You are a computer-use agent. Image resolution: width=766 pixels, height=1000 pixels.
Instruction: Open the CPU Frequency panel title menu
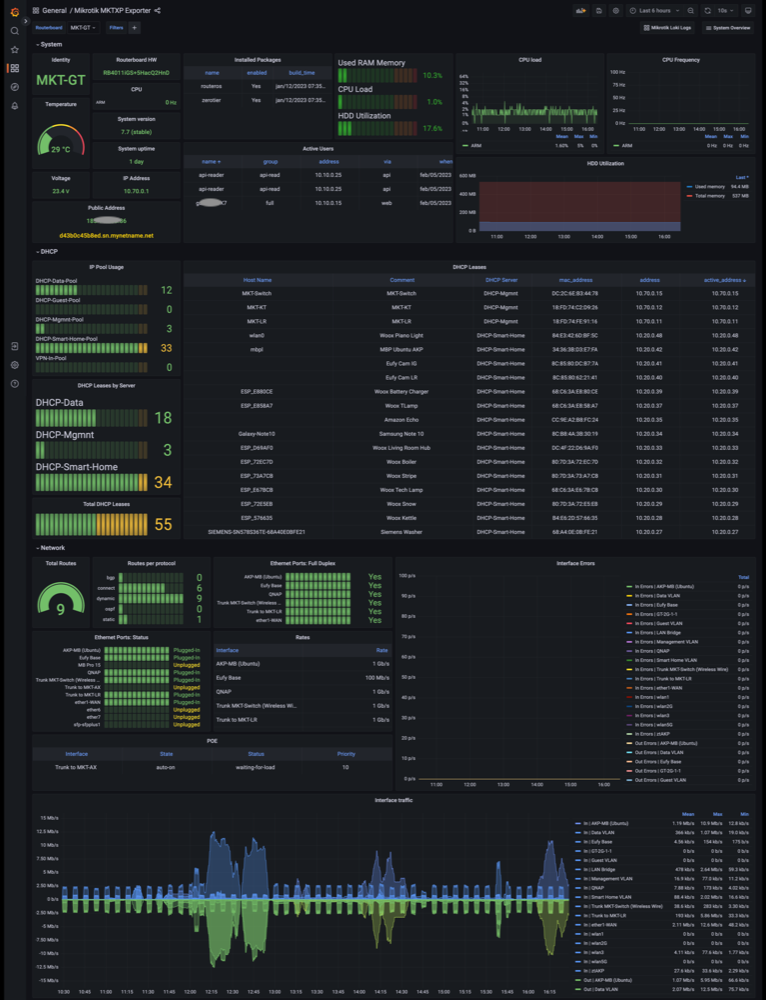click(x=681, y=60)
